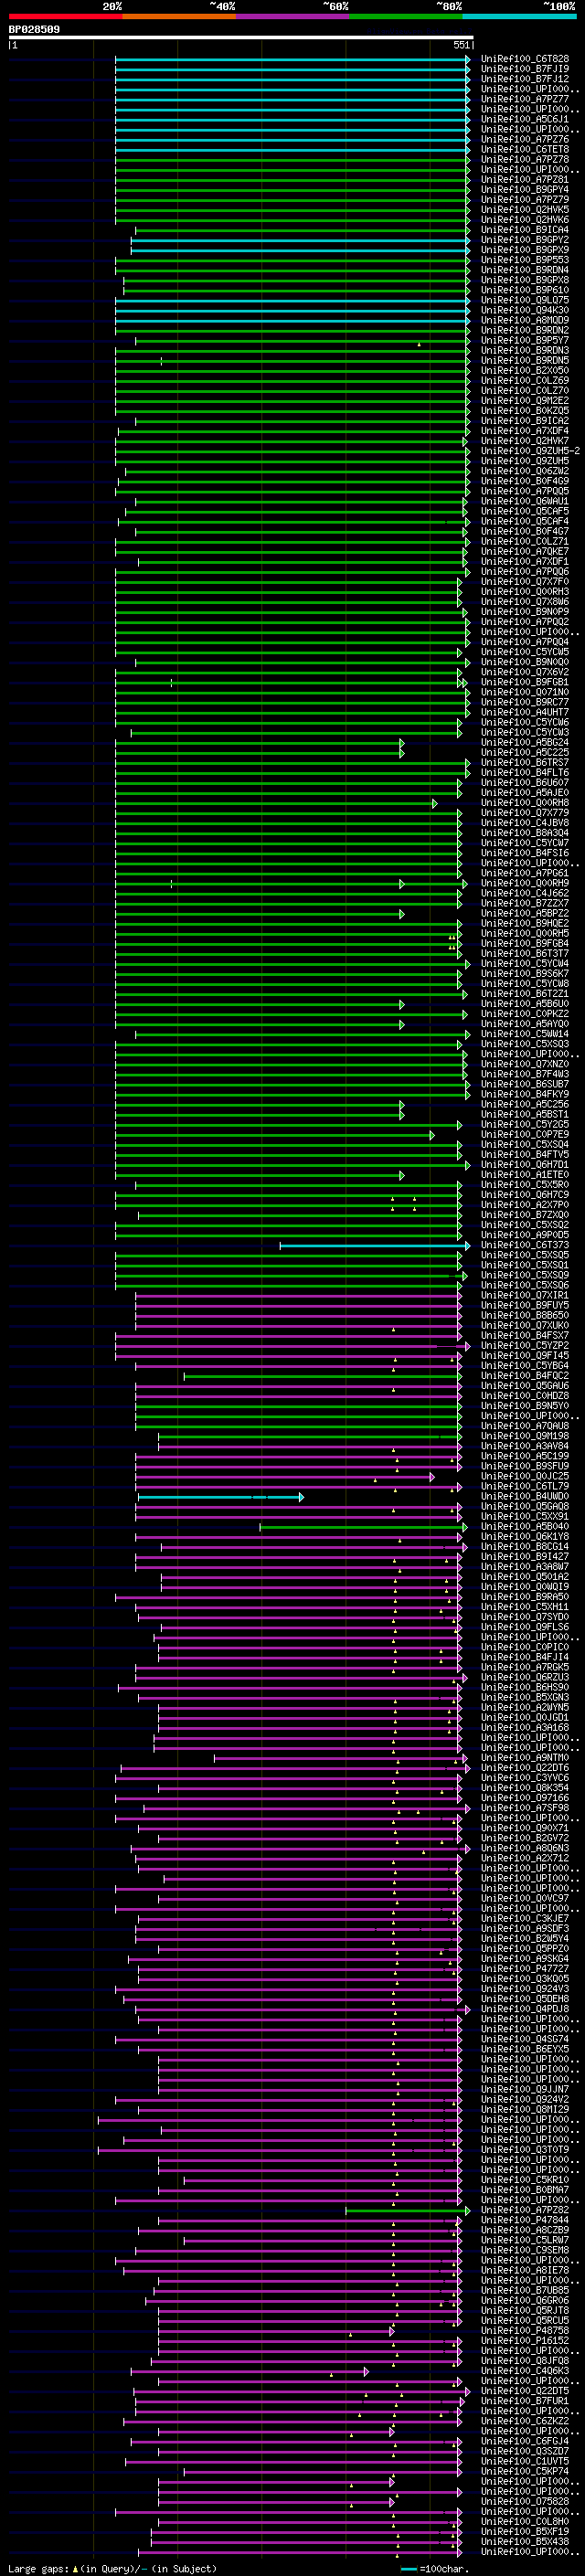Open hit UniRef100_B5XF19

click(x=525, y=2531)
